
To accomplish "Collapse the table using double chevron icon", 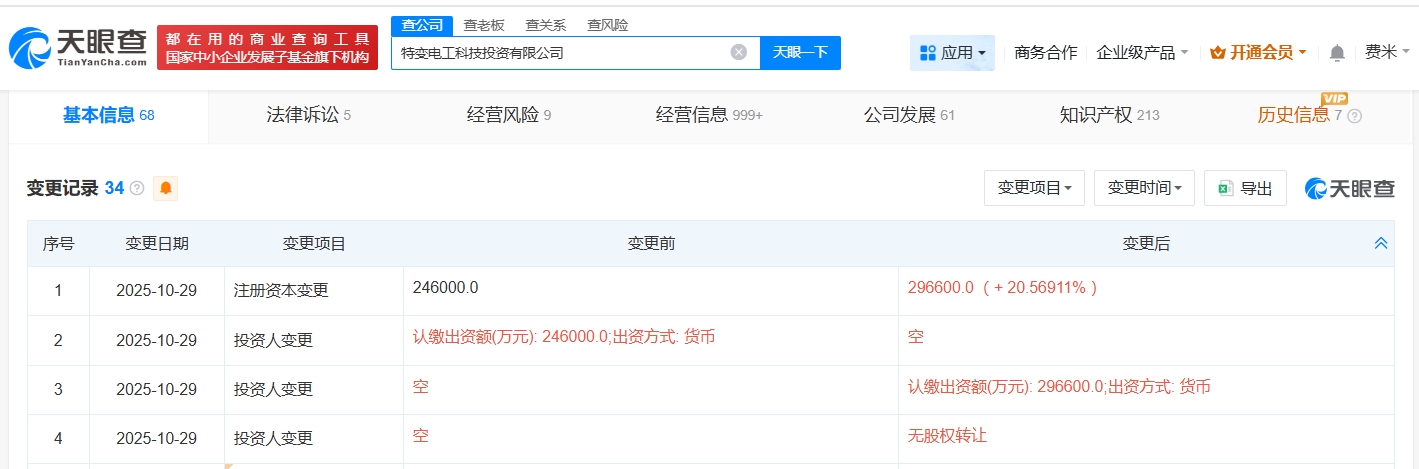I will click(x=1380, y=243).
